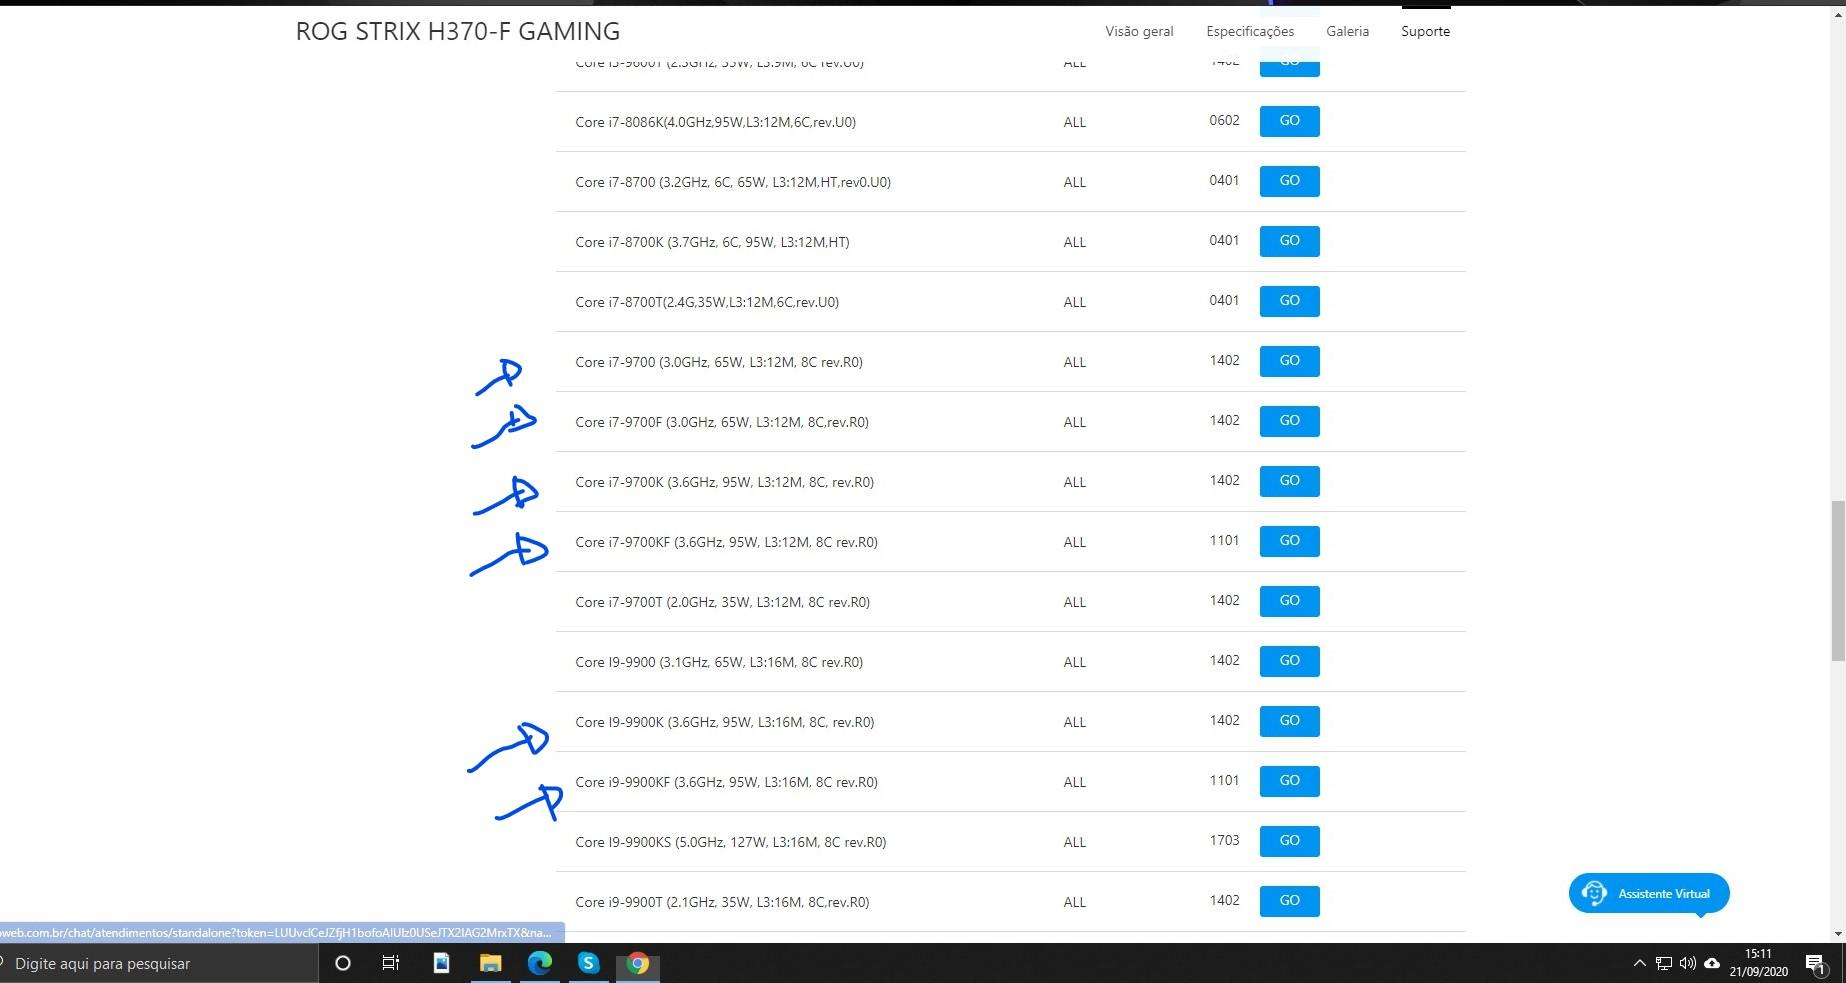Click GO for Core i7-8700K row
Viewport: 1846px width, 983px height.
[x=1289, y=241]
